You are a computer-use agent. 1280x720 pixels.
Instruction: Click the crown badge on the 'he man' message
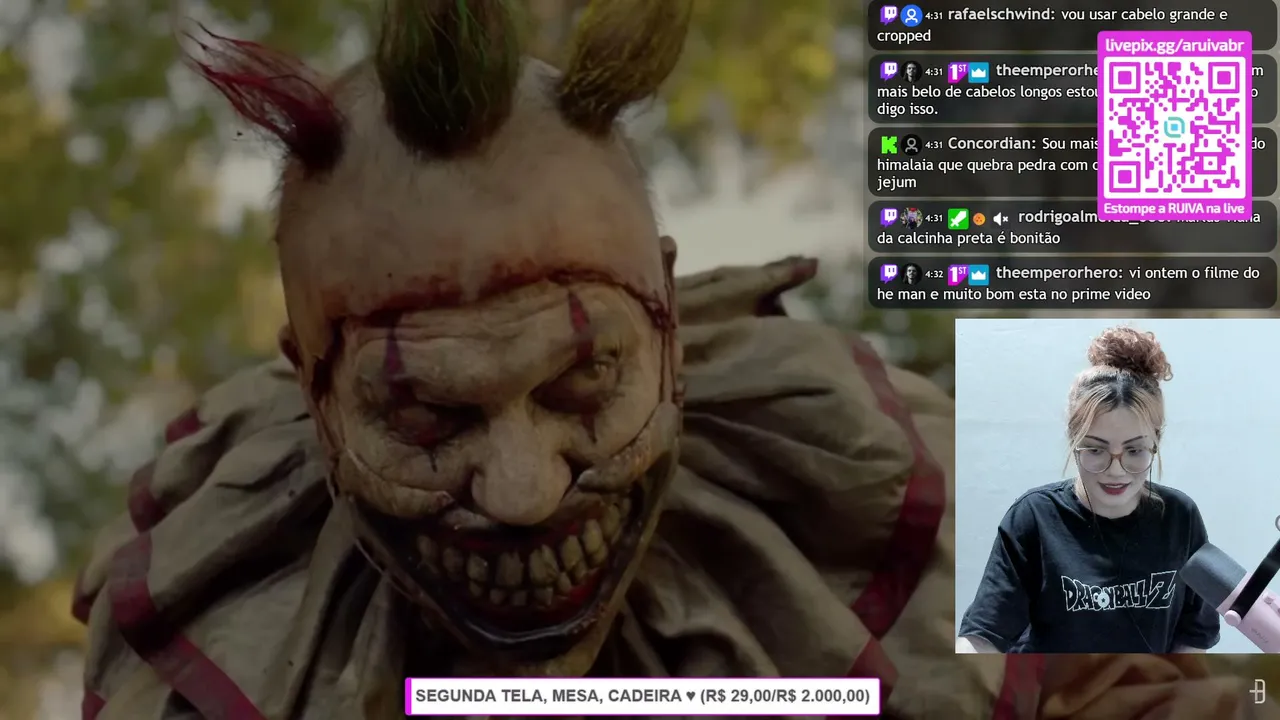(978, 273)
